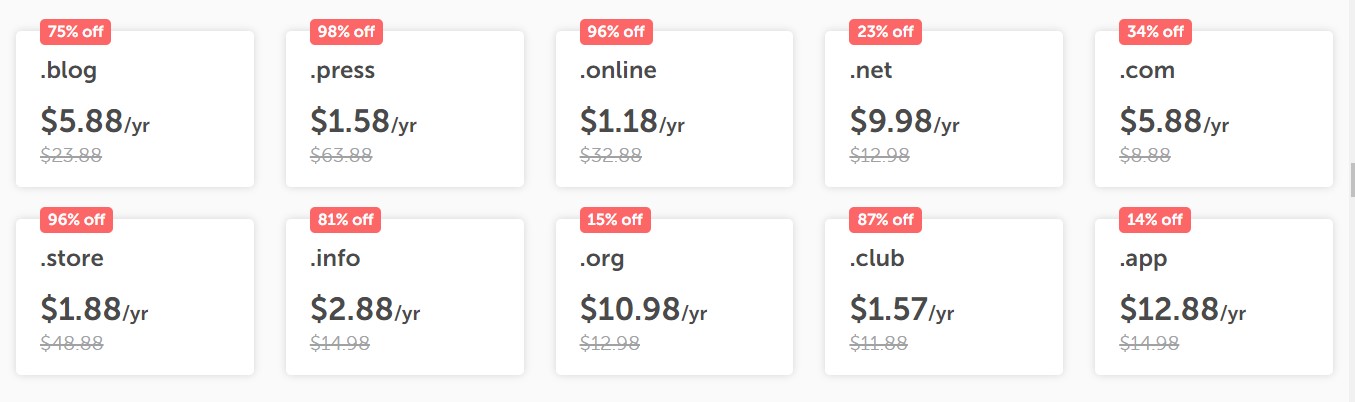Screen dimensions: 1355x402
Task: Choose the .club domain at $1.57/yr
Action: [x=944, y=297]
